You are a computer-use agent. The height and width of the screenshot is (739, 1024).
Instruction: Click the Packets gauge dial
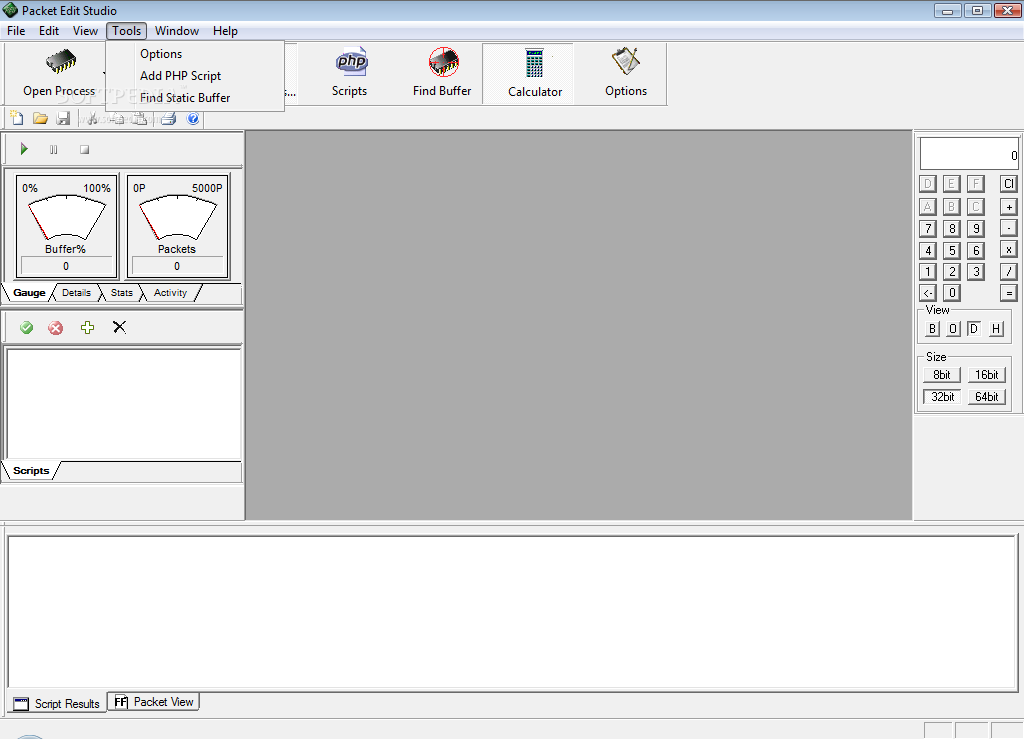pos(177,217)
